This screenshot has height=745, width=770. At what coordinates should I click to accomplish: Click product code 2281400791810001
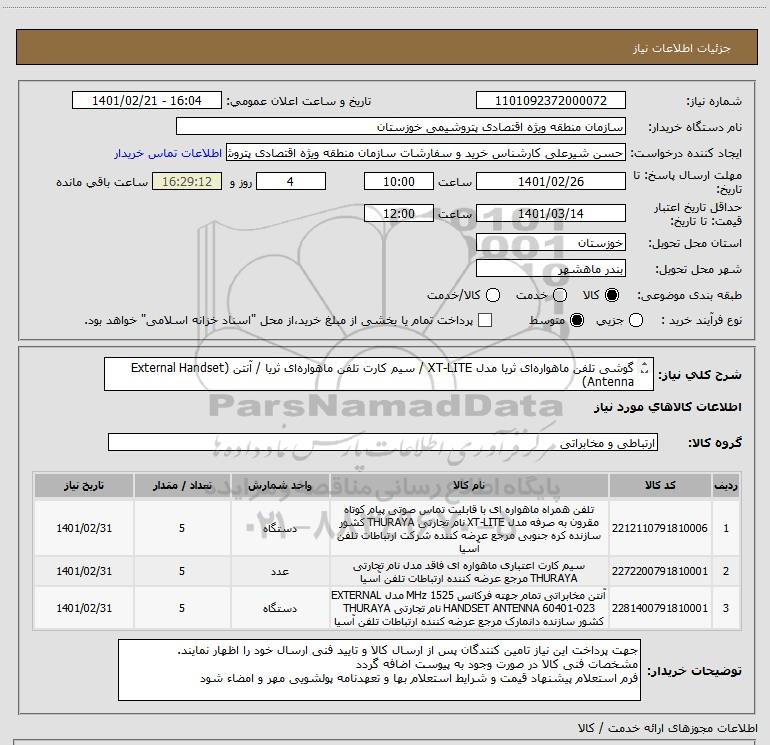click(660, 608)
